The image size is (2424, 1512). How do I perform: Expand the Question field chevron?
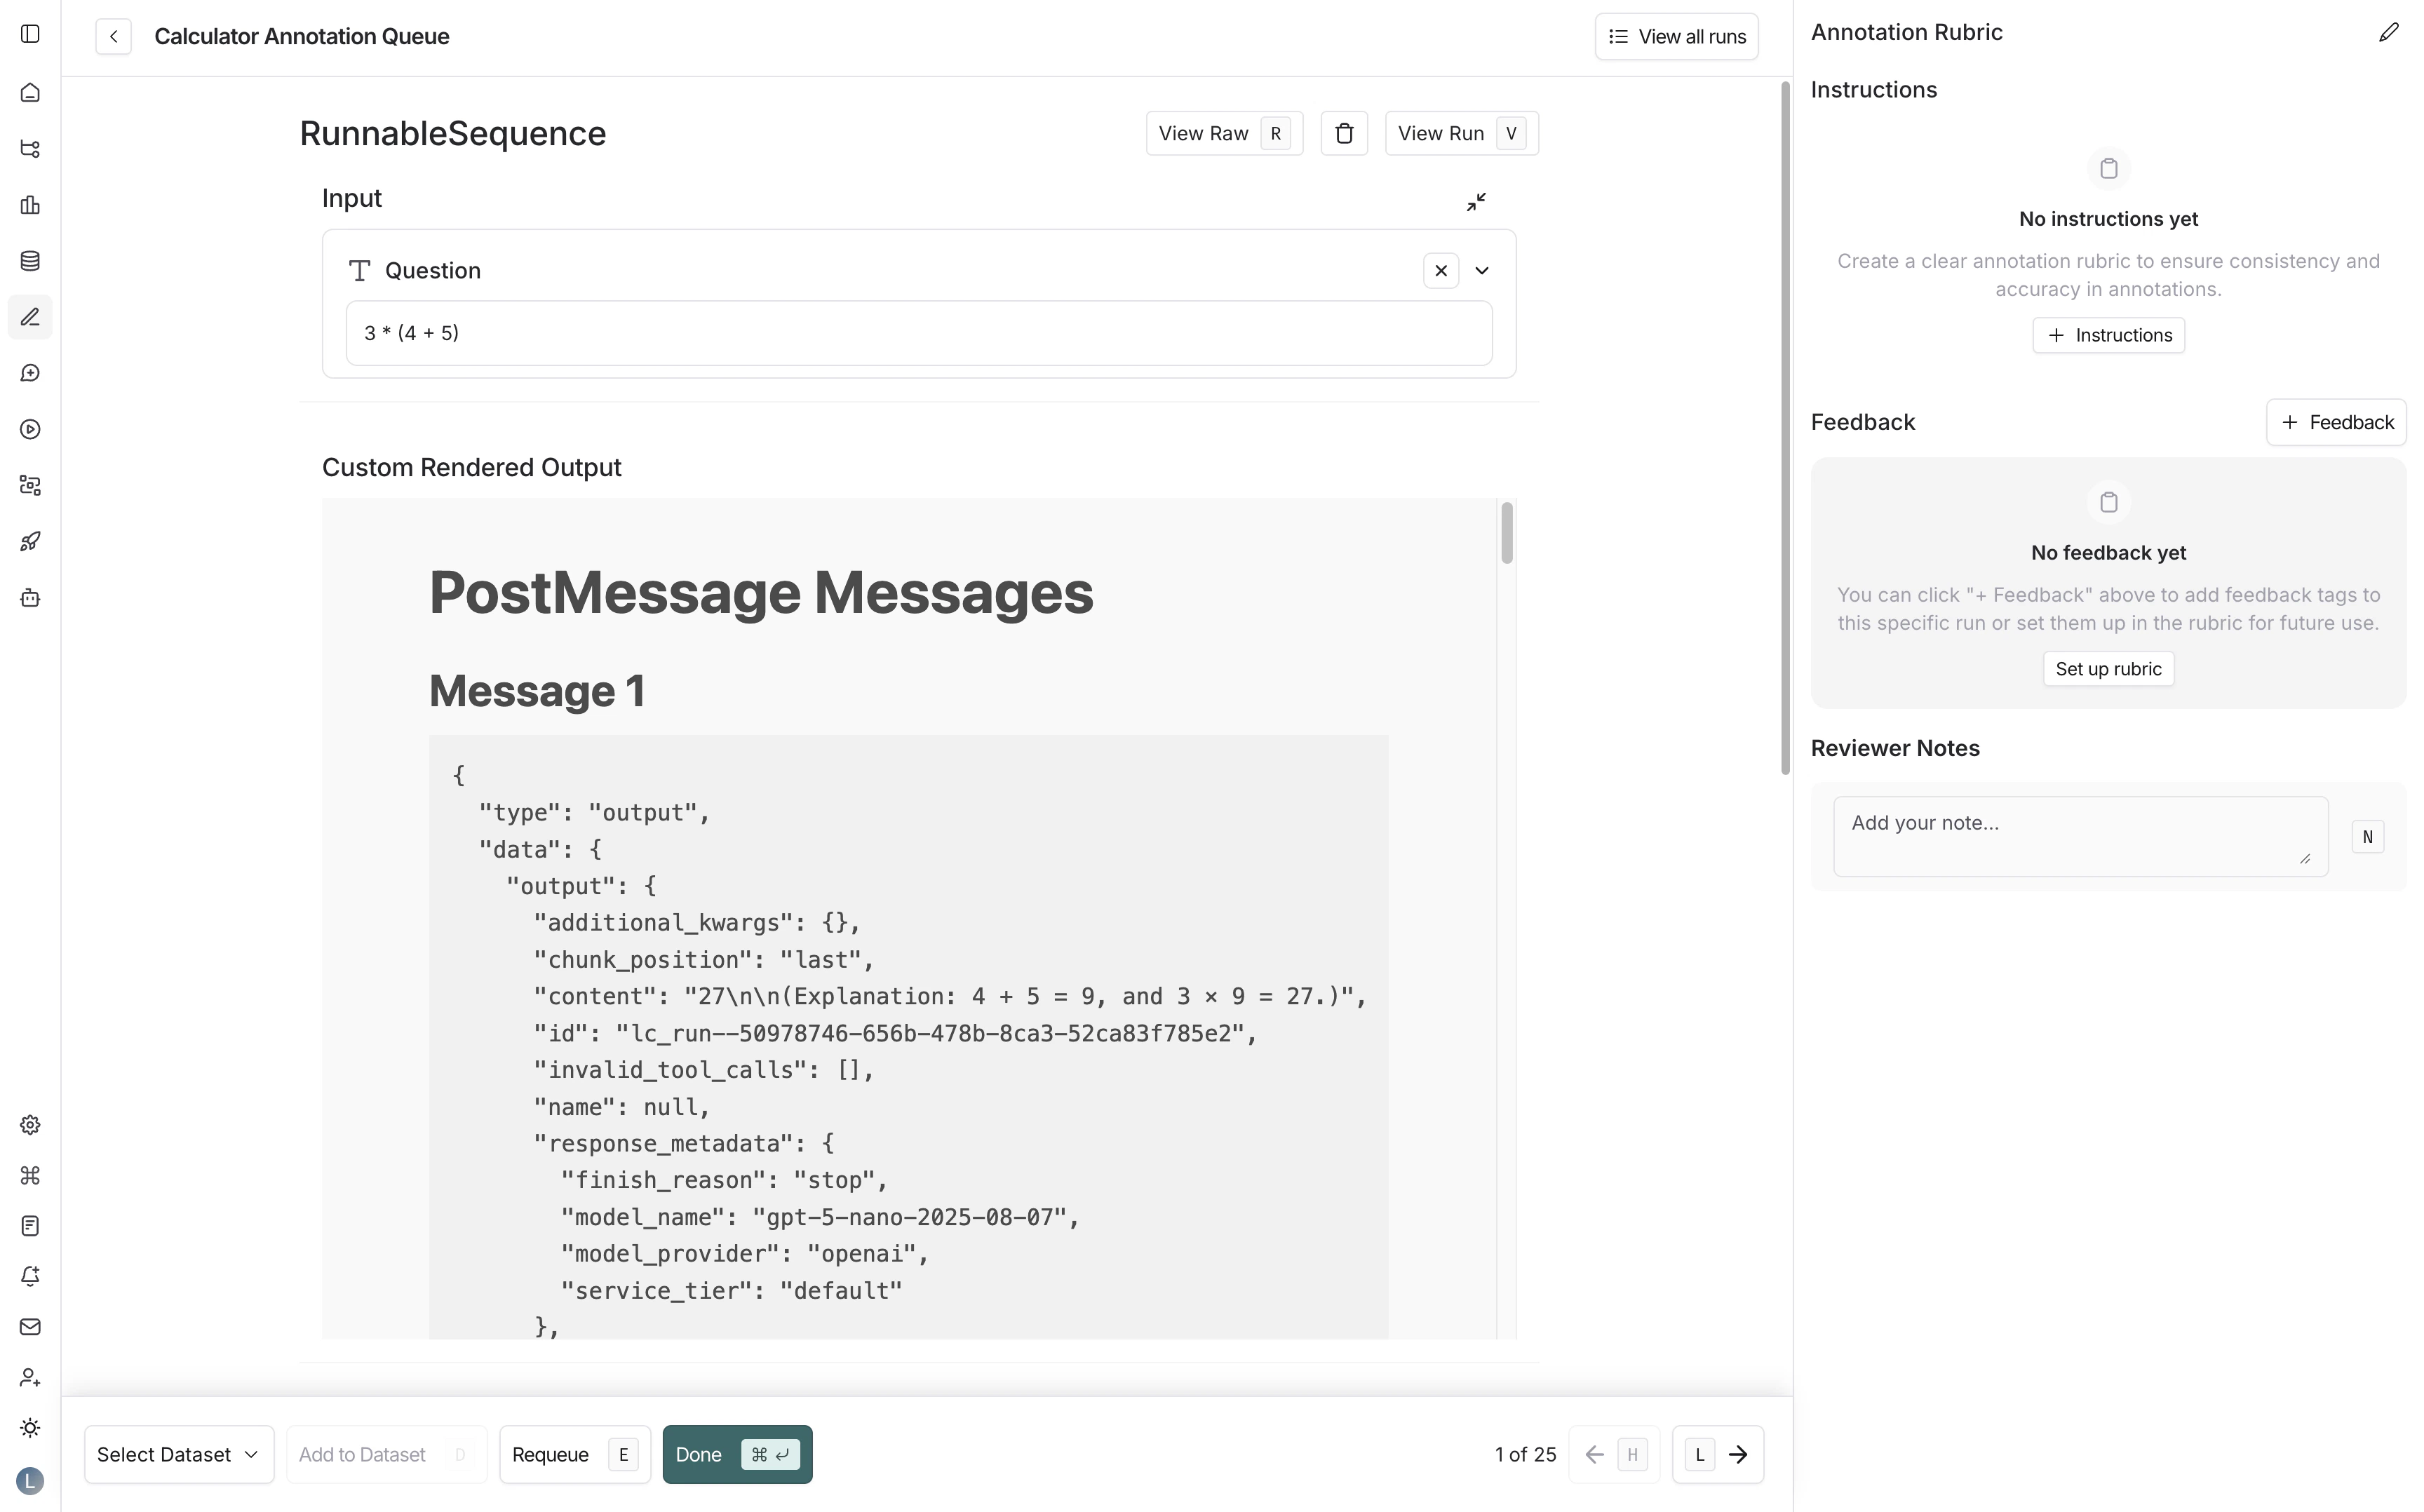pos(1482,270)
